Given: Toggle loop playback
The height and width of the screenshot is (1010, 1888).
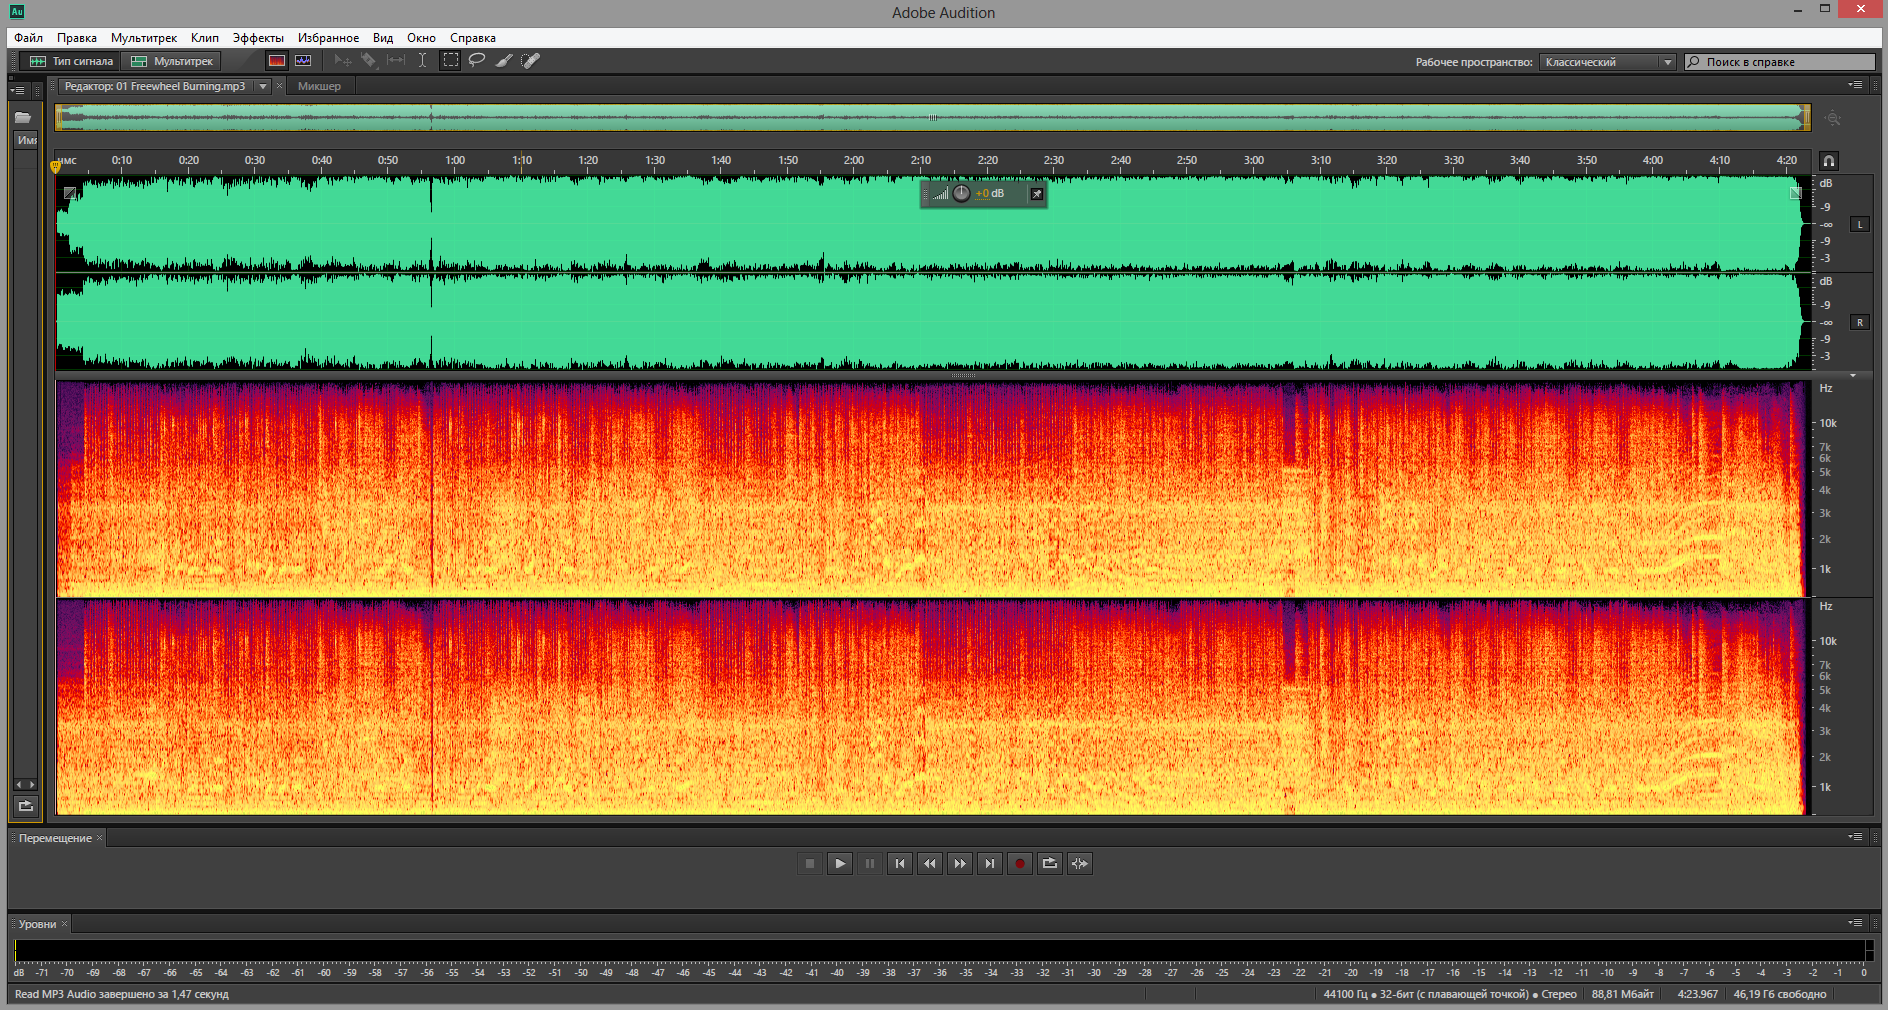Looking at the screenshot, I should point(1050,863).
